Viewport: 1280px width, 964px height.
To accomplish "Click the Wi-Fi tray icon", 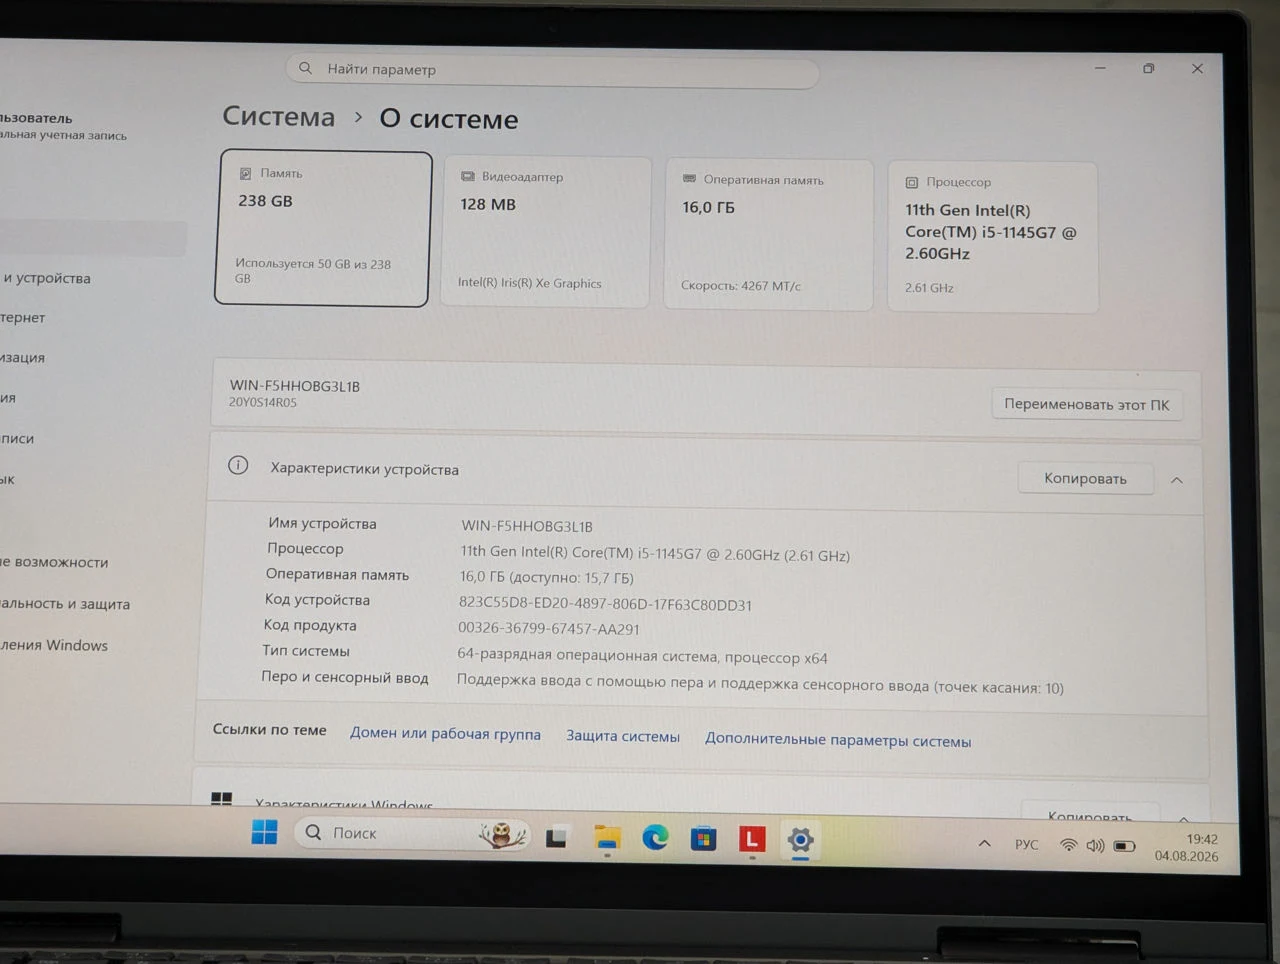I will click(x=1068, y=845).
